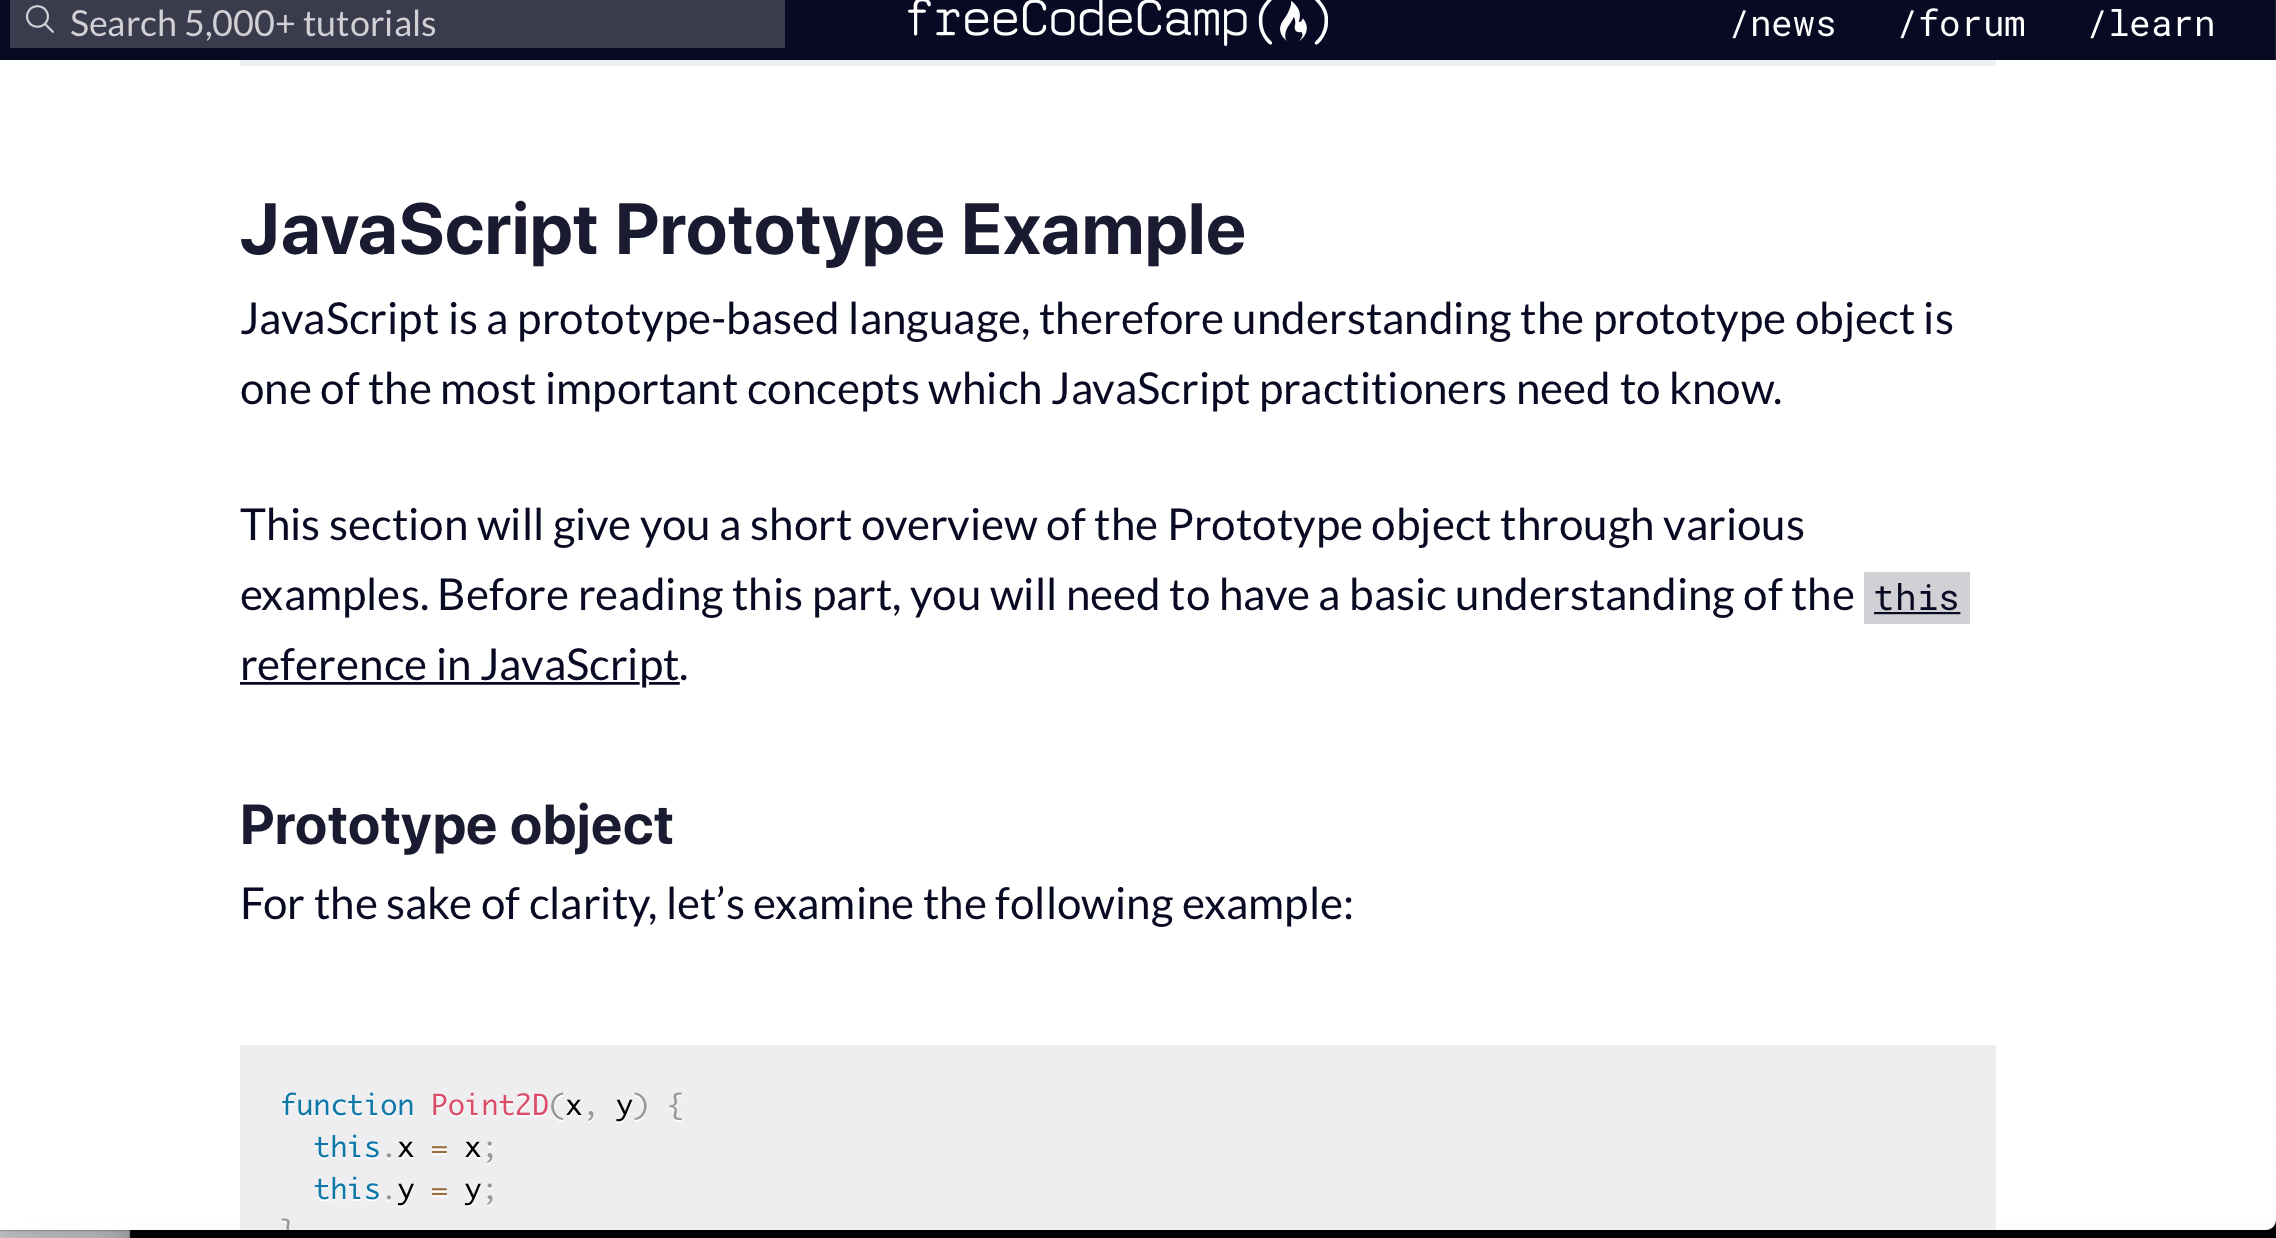Viewport: 2276px width, 1238px height.
Task: Open the freeCodeCamp logo homepage link
Action: point(1120,22)
